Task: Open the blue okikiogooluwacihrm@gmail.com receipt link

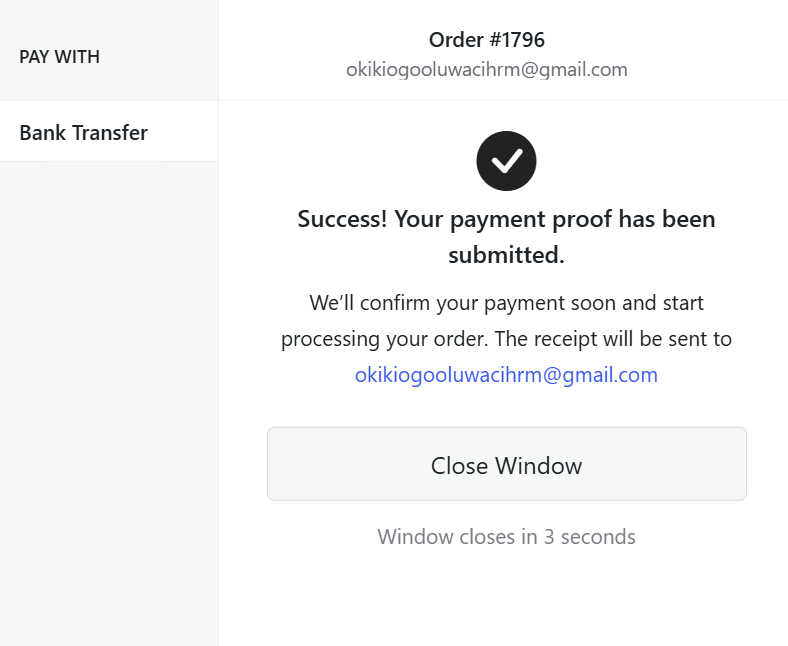Action: click(x=506, y=375)
